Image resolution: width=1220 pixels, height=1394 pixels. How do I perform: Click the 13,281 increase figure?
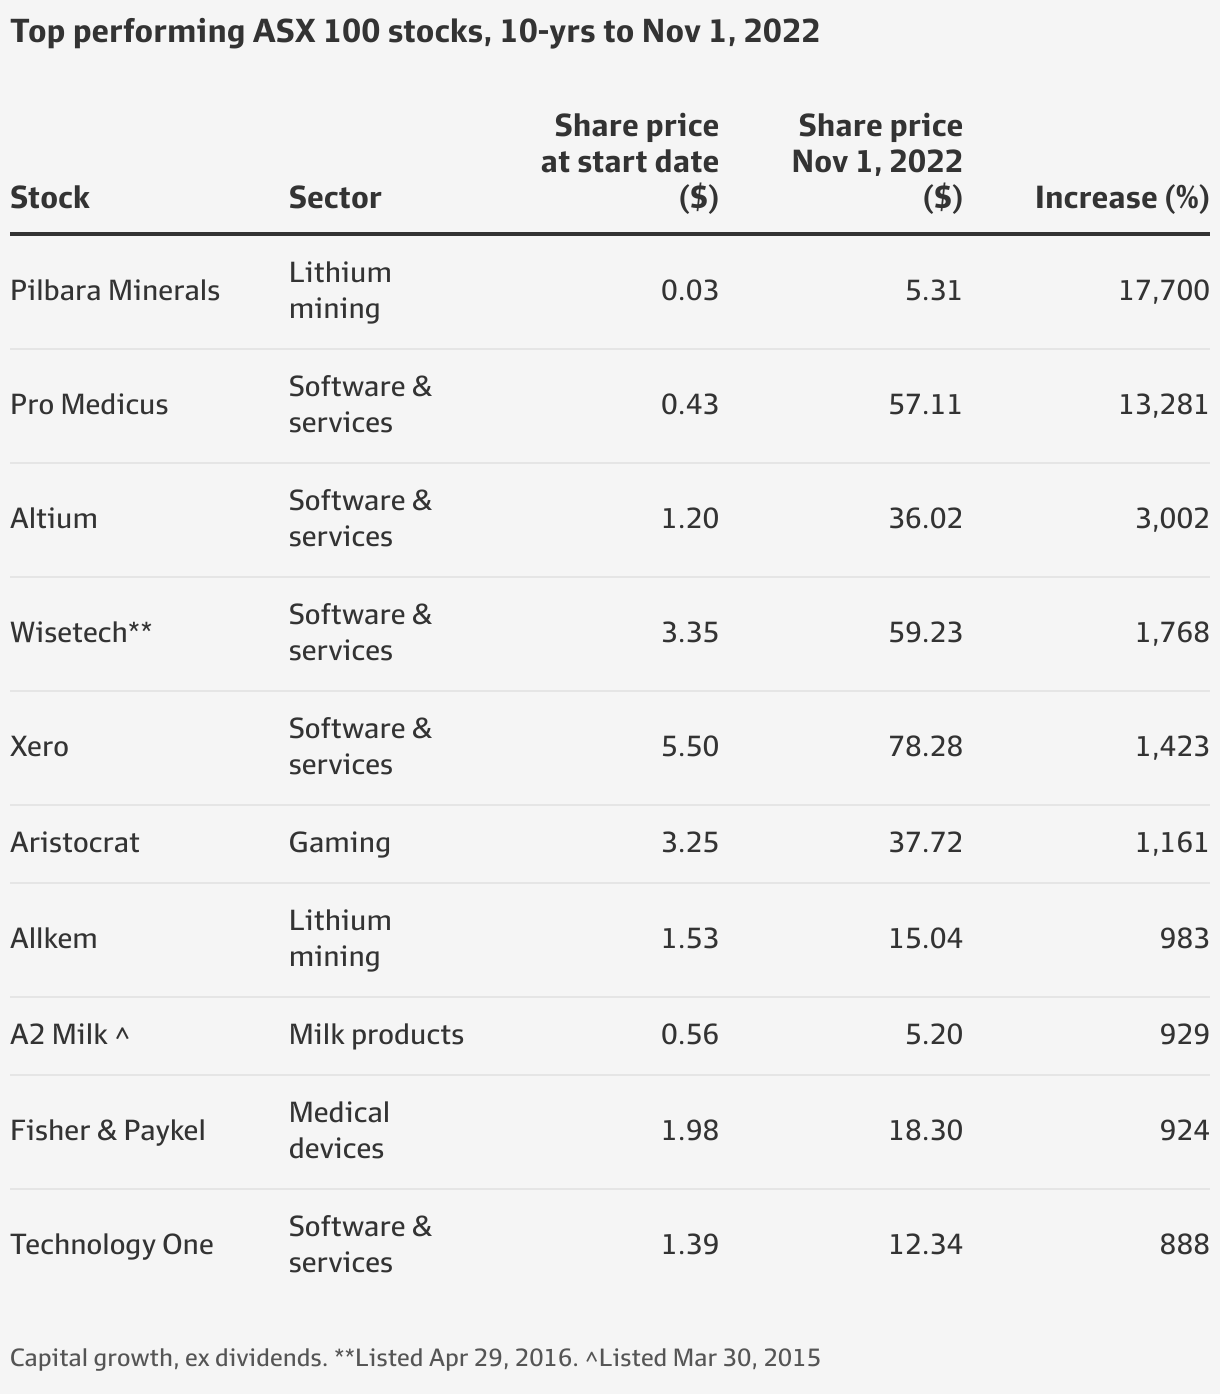(1164, 405)
